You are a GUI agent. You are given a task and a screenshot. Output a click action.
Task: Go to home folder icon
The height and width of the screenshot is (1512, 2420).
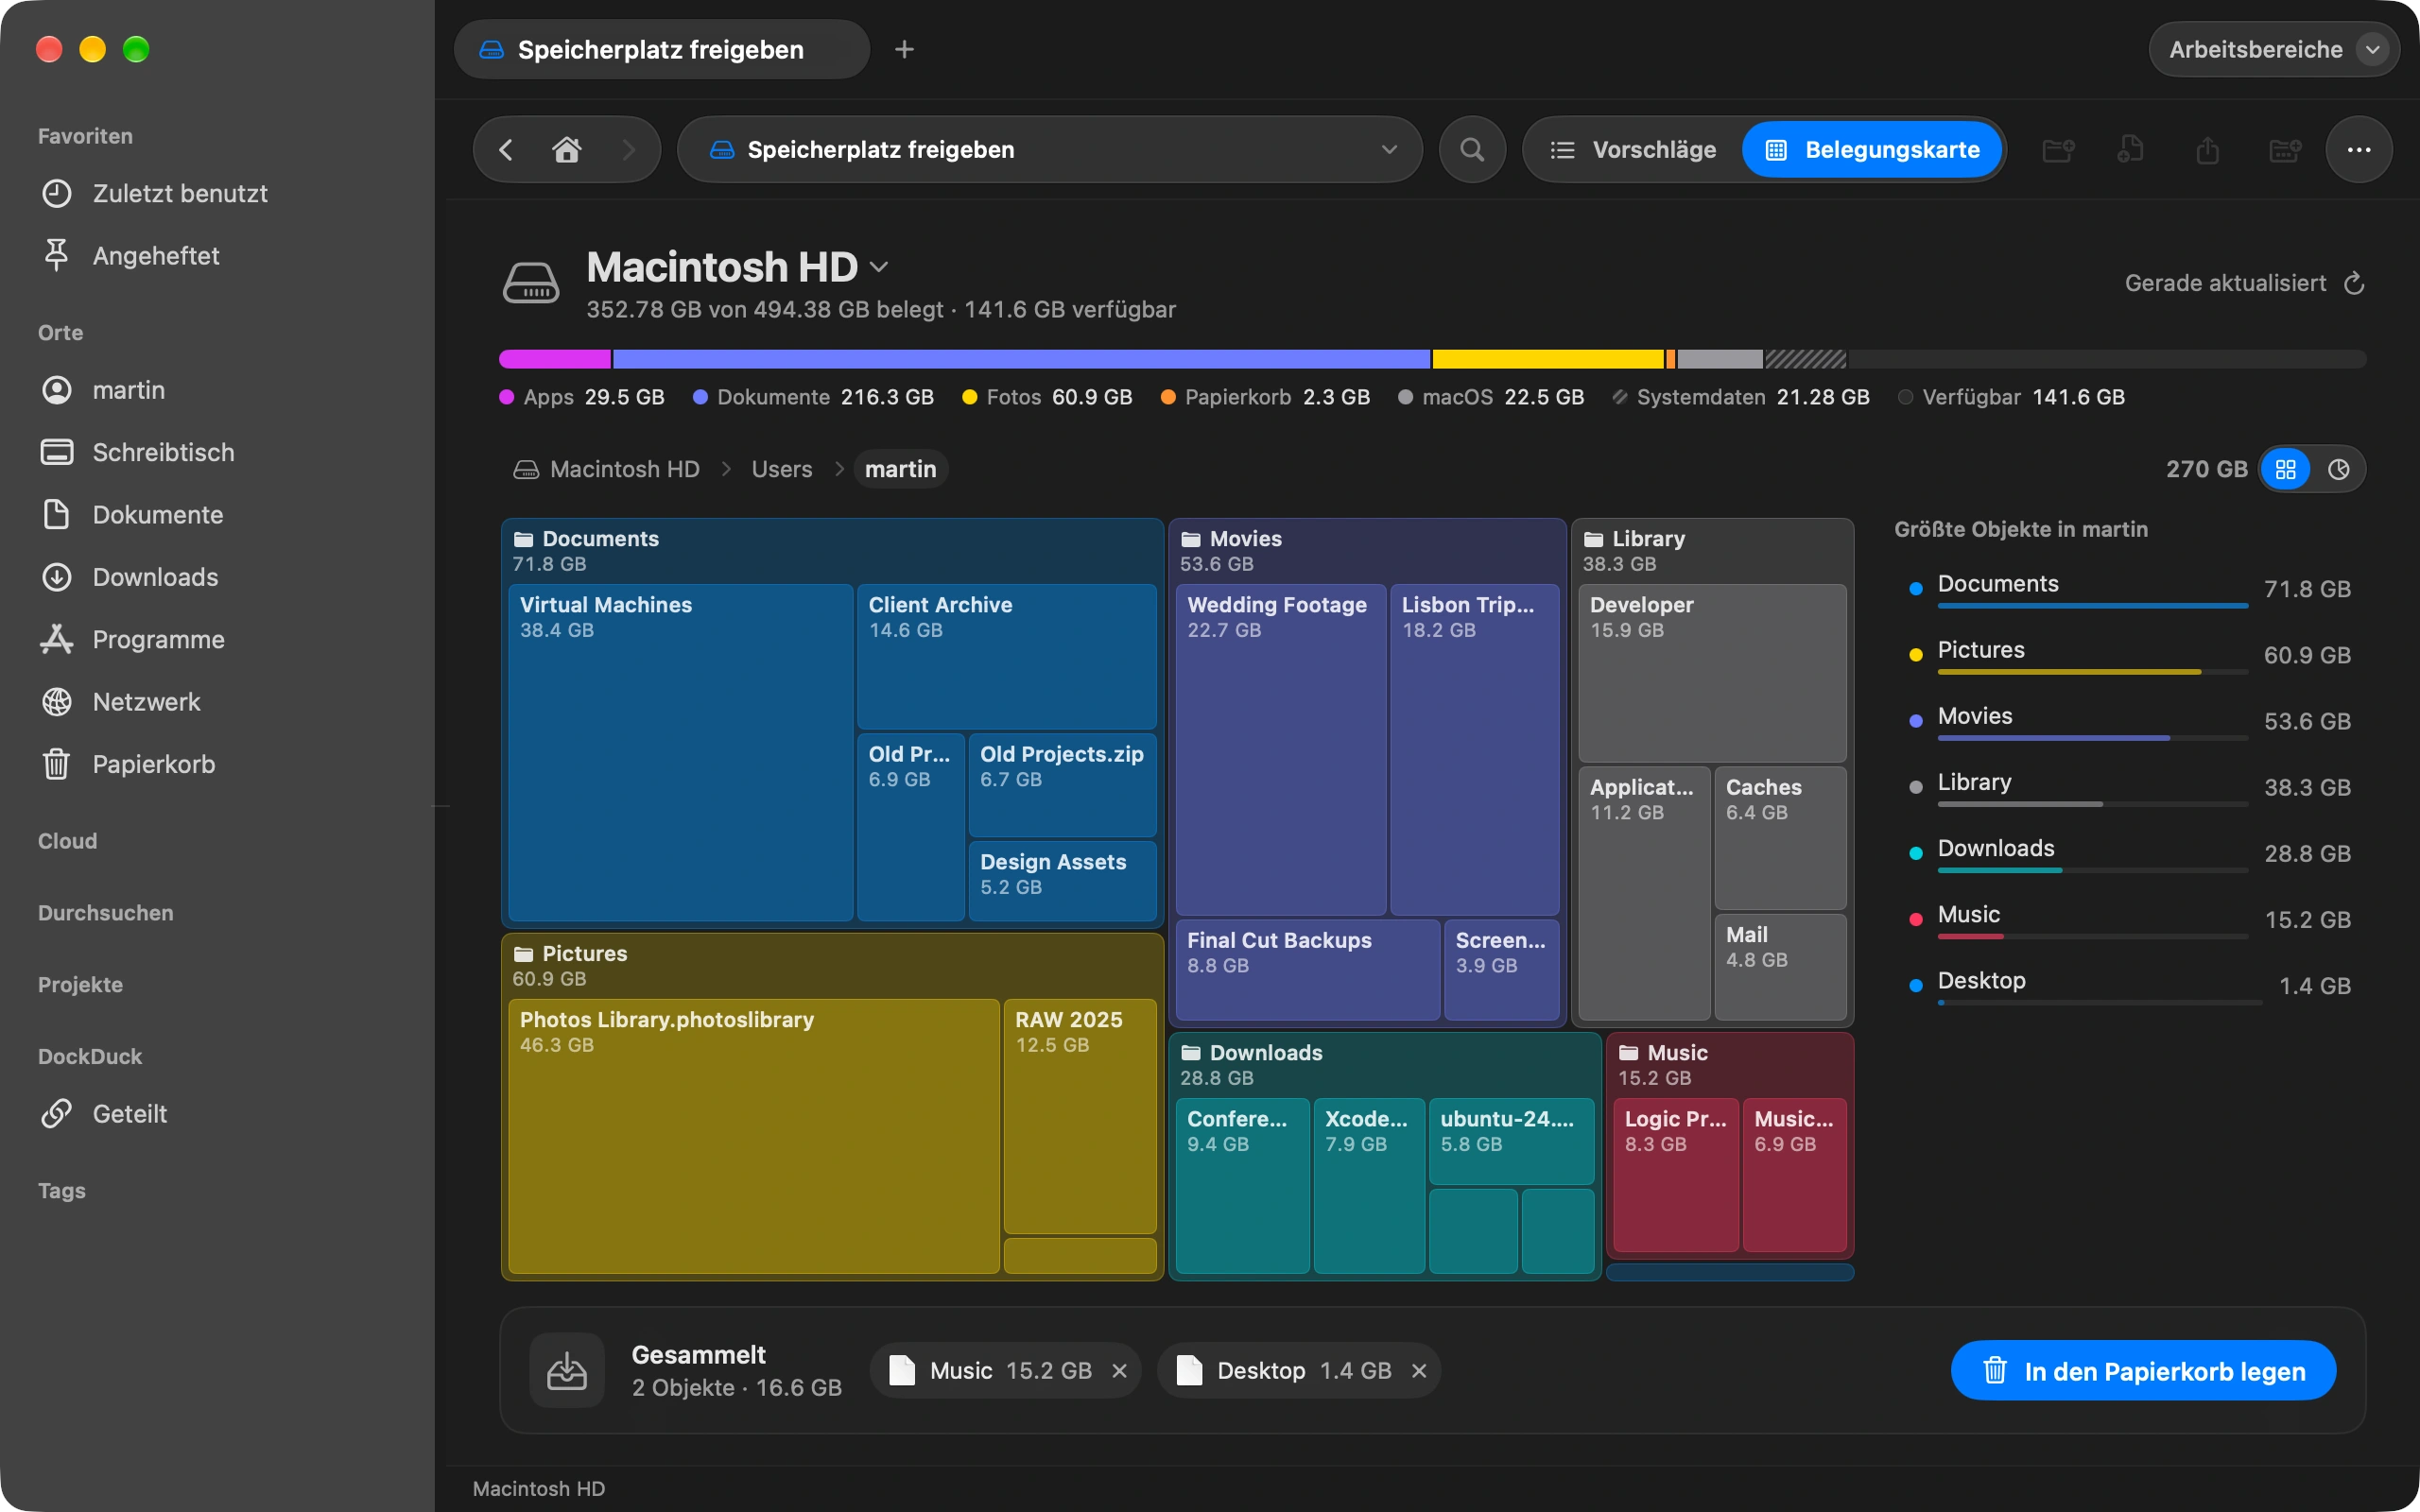tap(567, 150)
